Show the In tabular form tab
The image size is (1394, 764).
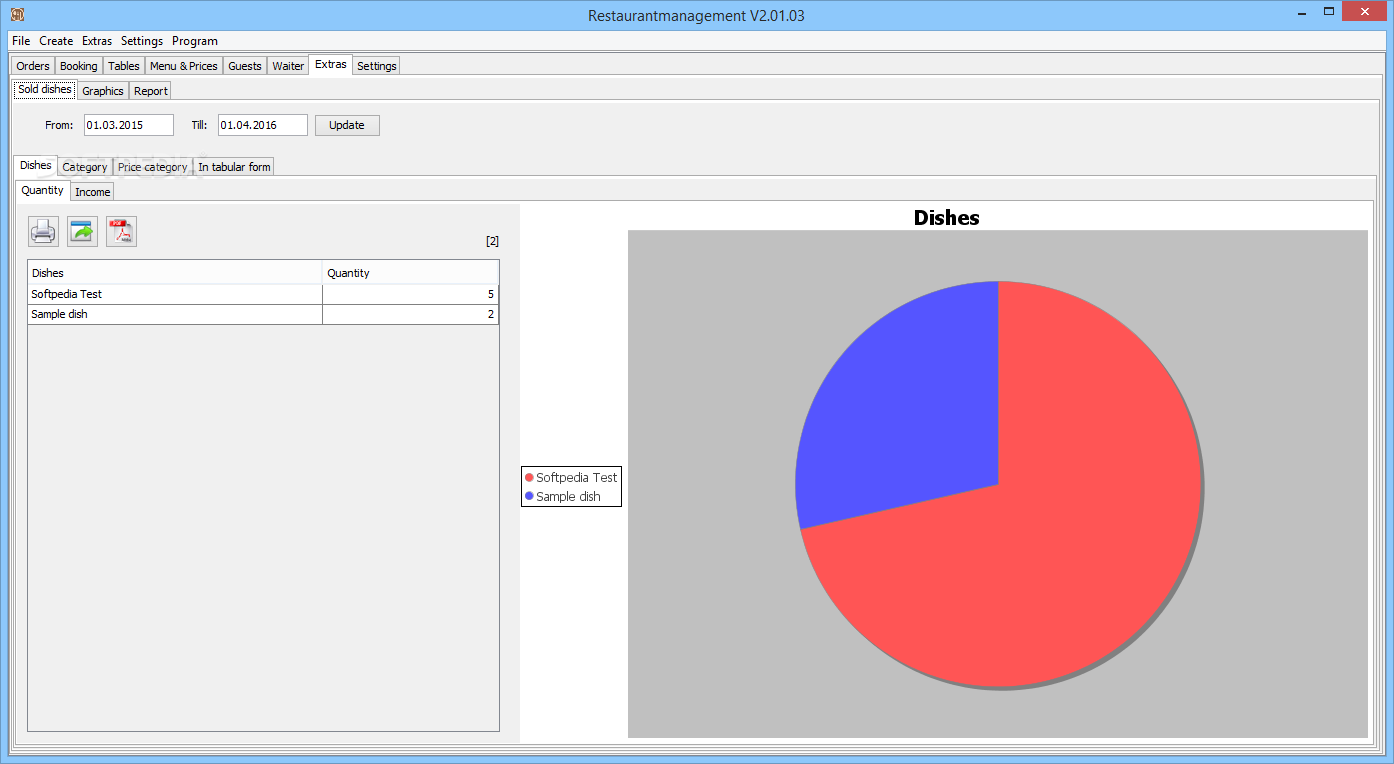tap(234, 167)
